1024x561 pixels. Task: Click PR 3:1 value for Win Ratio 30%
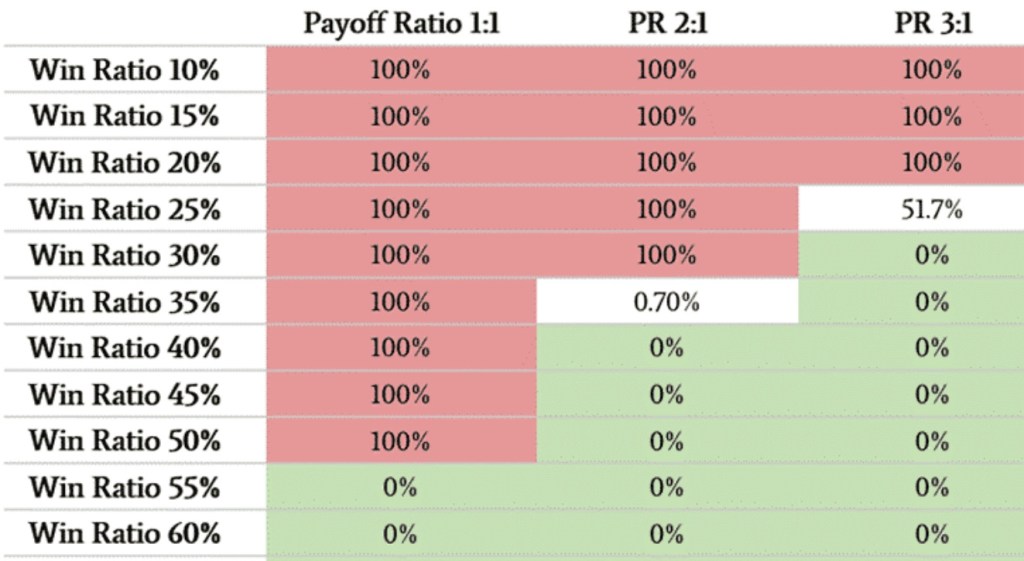point(932,256)
